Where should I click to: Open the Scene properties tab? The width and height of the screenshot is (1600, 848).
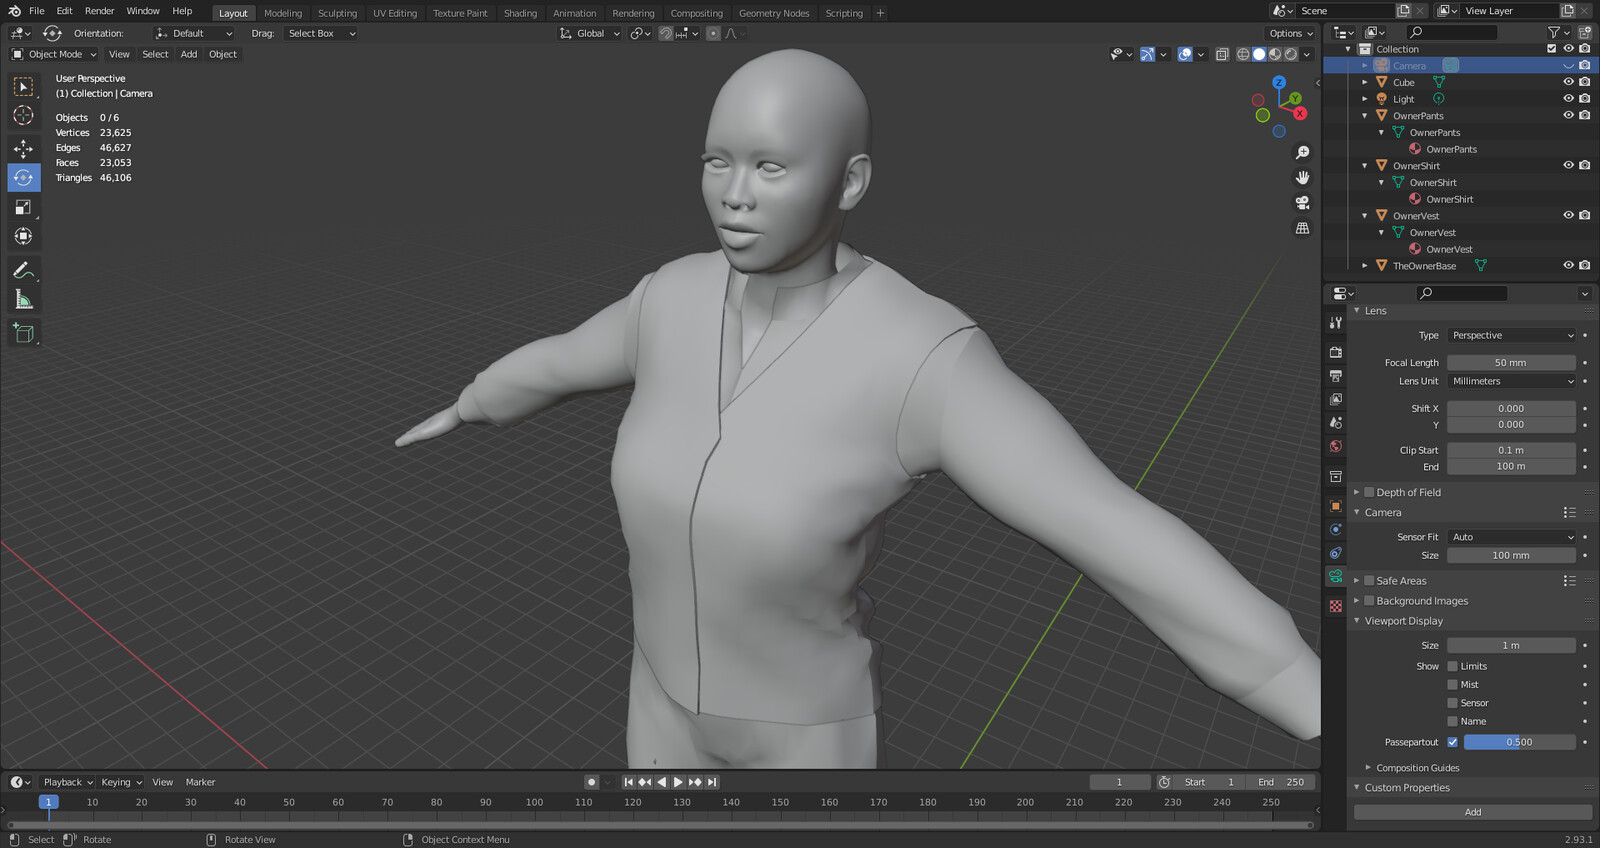coord(1335,423)
